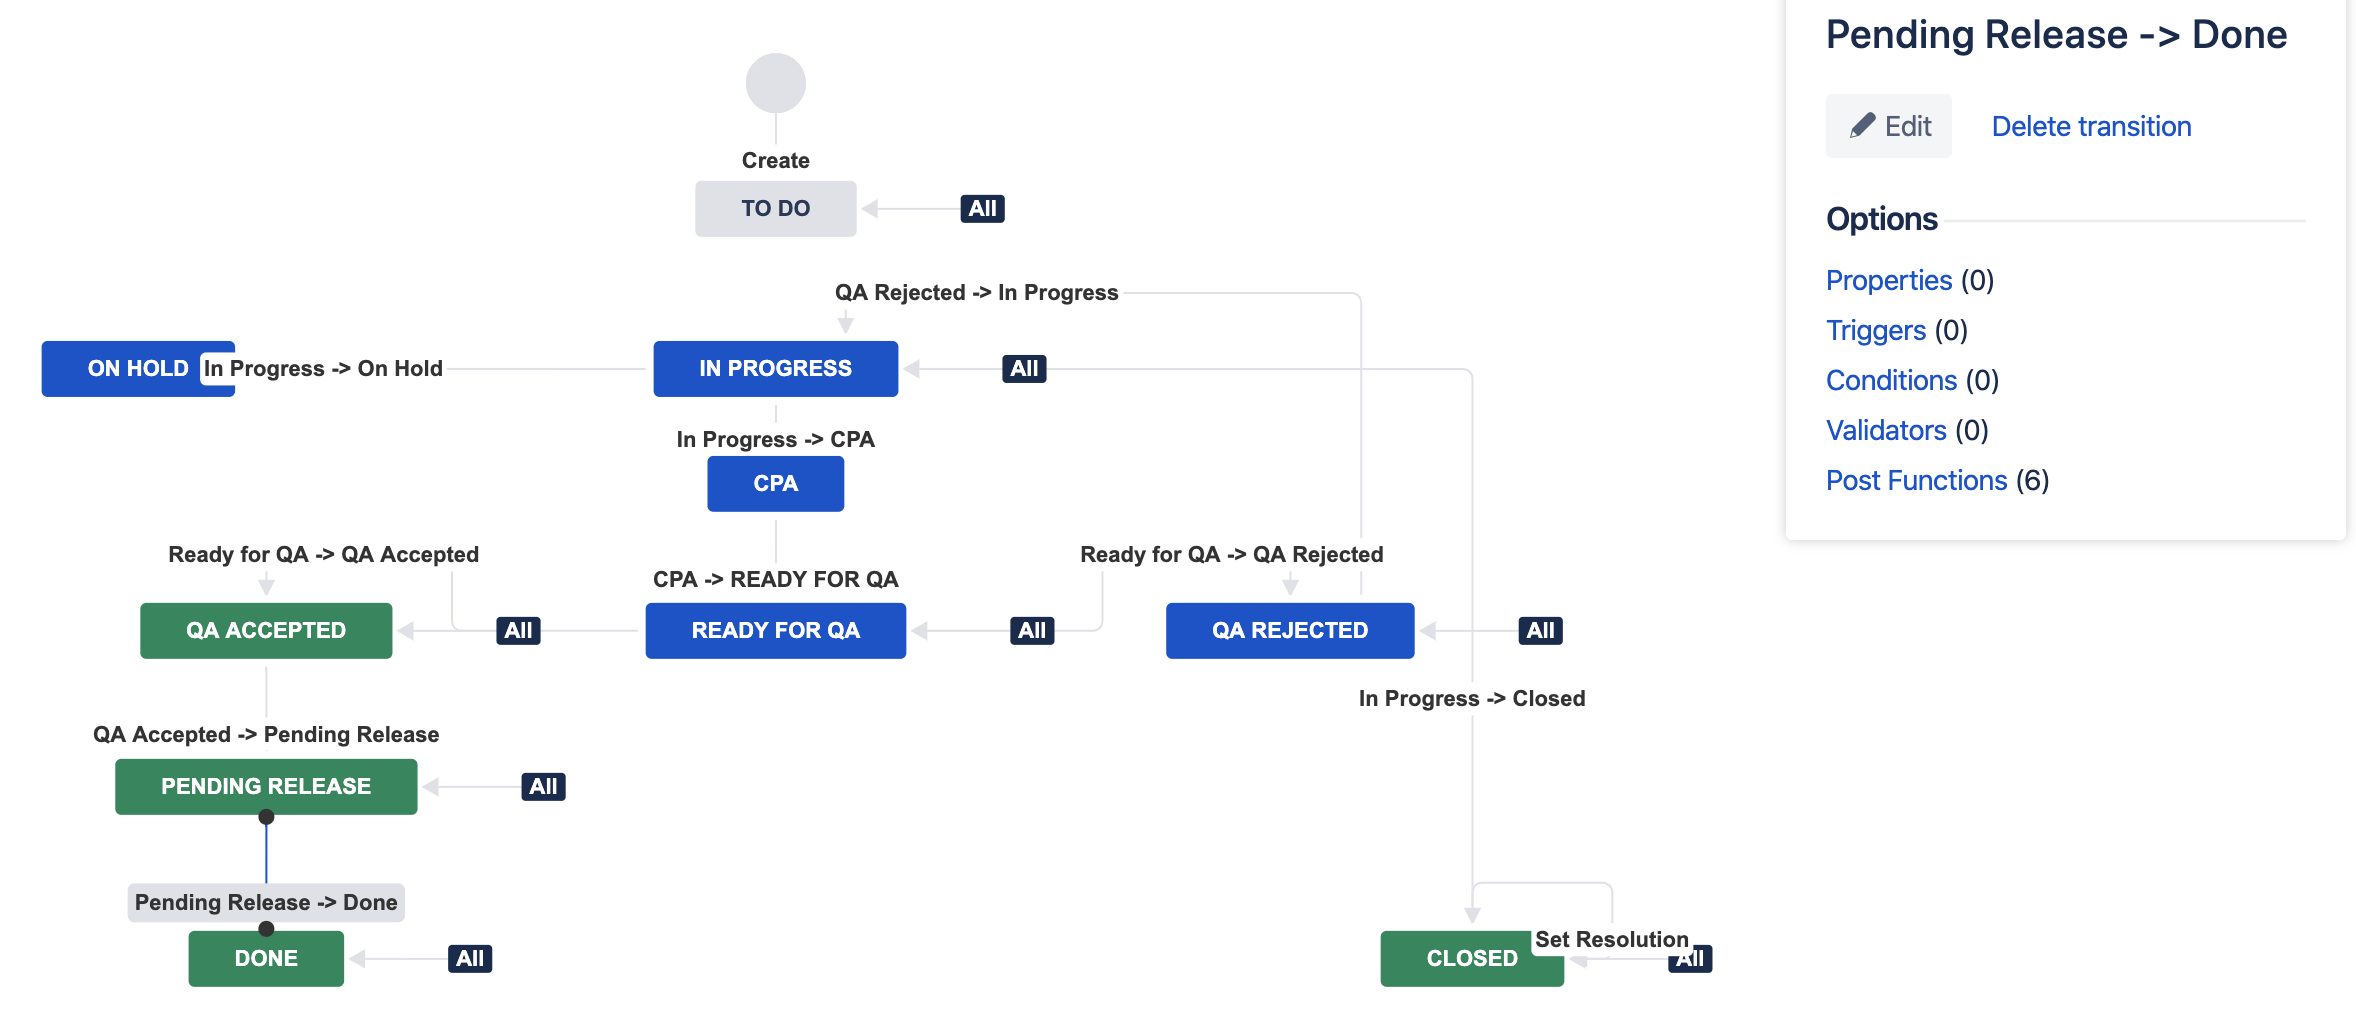Select the TO DO status node
This screenshot has height=1030, width=2356.
pyautogui.click(x=775, y=208)
